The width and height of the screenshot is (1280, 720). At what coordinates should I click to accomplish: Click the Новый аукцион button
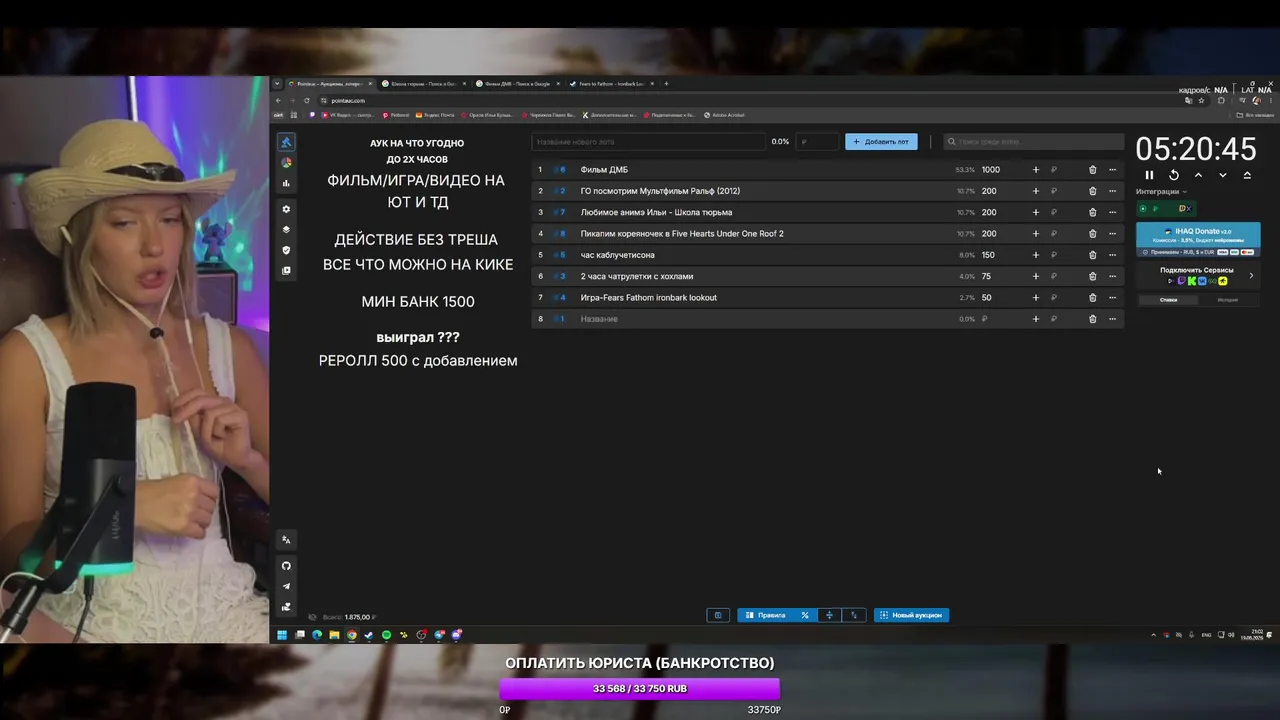pos(911,615)
